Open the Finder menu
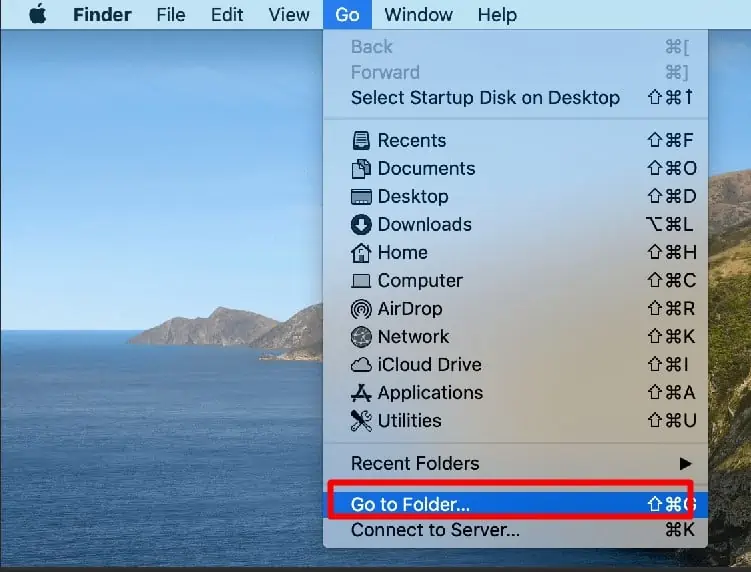The image size is (751, 572). click(102, 15)
